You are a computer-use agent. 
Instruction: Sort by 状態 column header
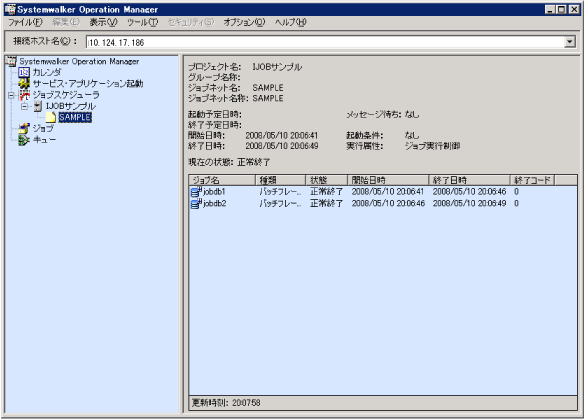326,180
